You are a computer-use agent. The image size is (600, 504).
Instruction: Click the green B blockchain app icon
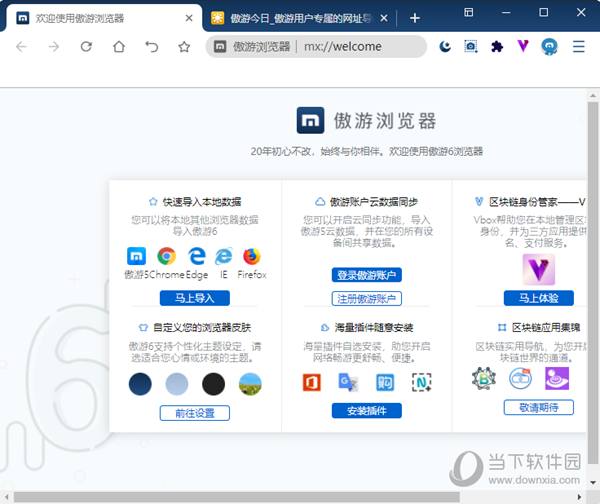(x=484, y=378)
